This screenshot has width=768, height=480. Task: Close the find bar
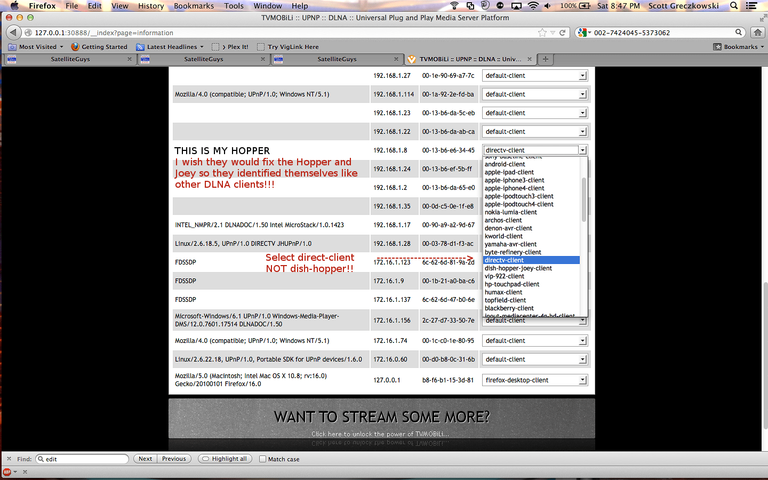[x=9, y=459]
